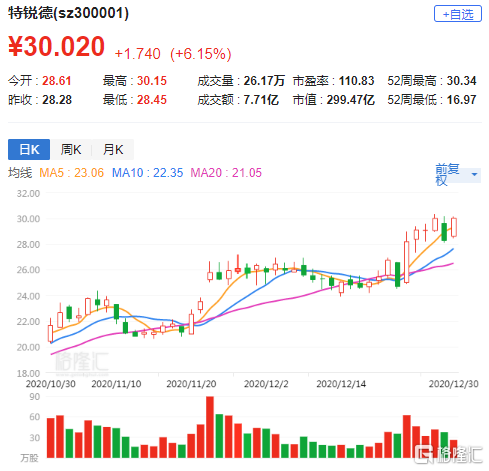Click the 52-week low value 16.97
489x471 pixels.
click(461, 100)
